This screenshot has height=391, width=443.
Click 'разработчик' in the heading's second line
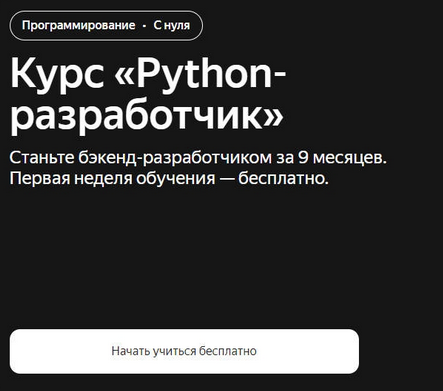pos(137,115)
